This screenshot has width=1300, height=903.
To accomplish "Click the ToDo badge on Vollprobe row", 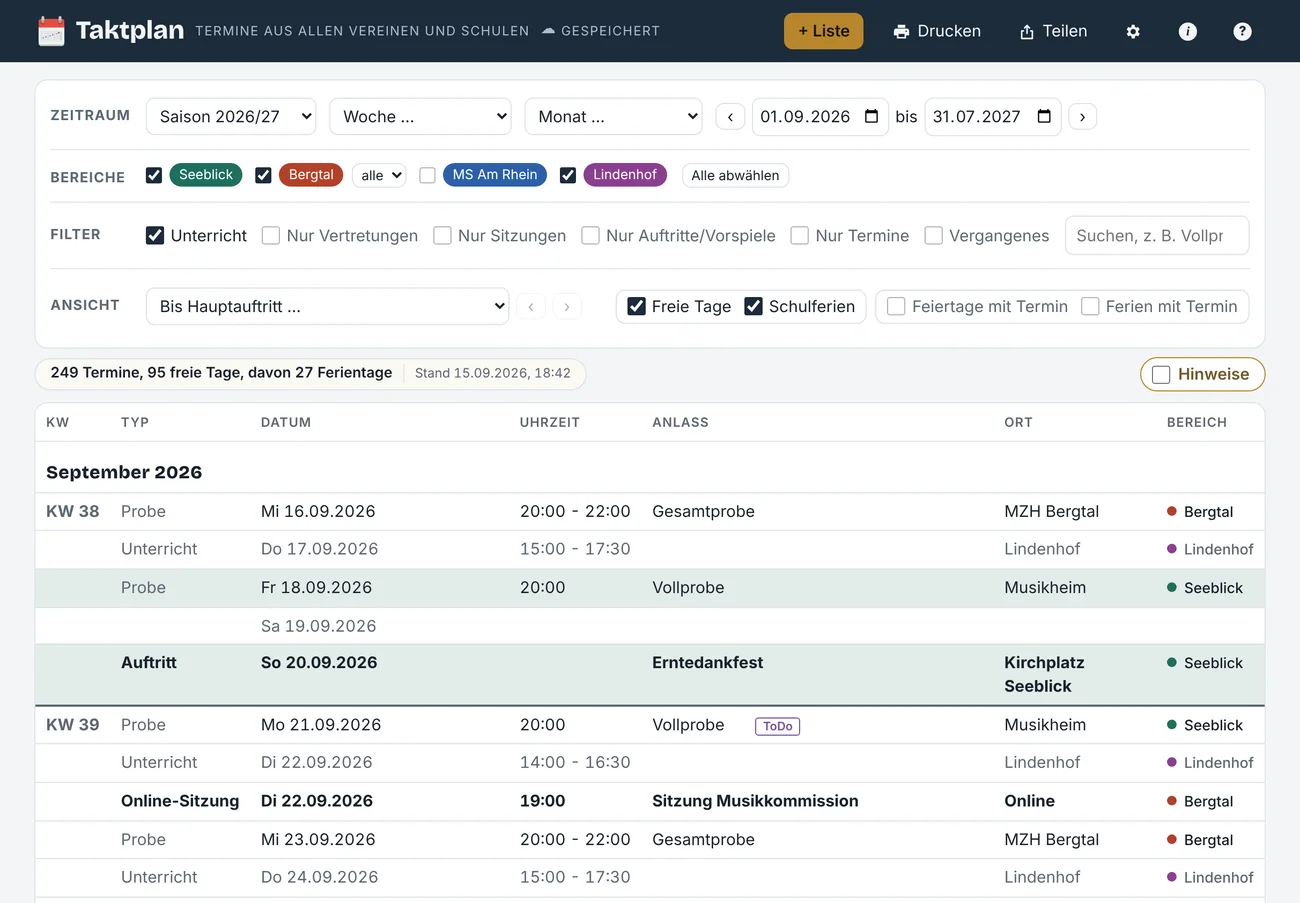I will point(777,726).
